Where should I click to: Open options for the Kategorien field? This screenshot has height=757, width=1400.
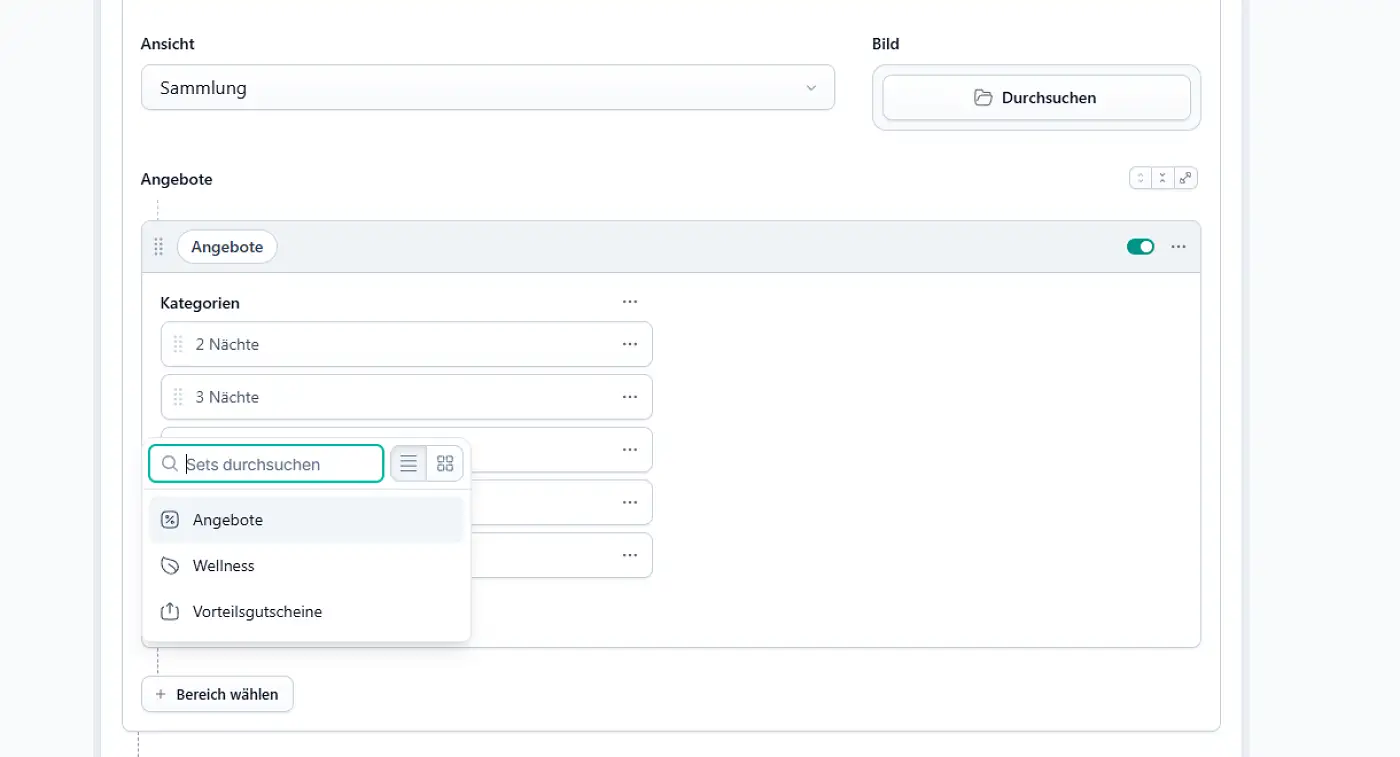tap(629, 302)
